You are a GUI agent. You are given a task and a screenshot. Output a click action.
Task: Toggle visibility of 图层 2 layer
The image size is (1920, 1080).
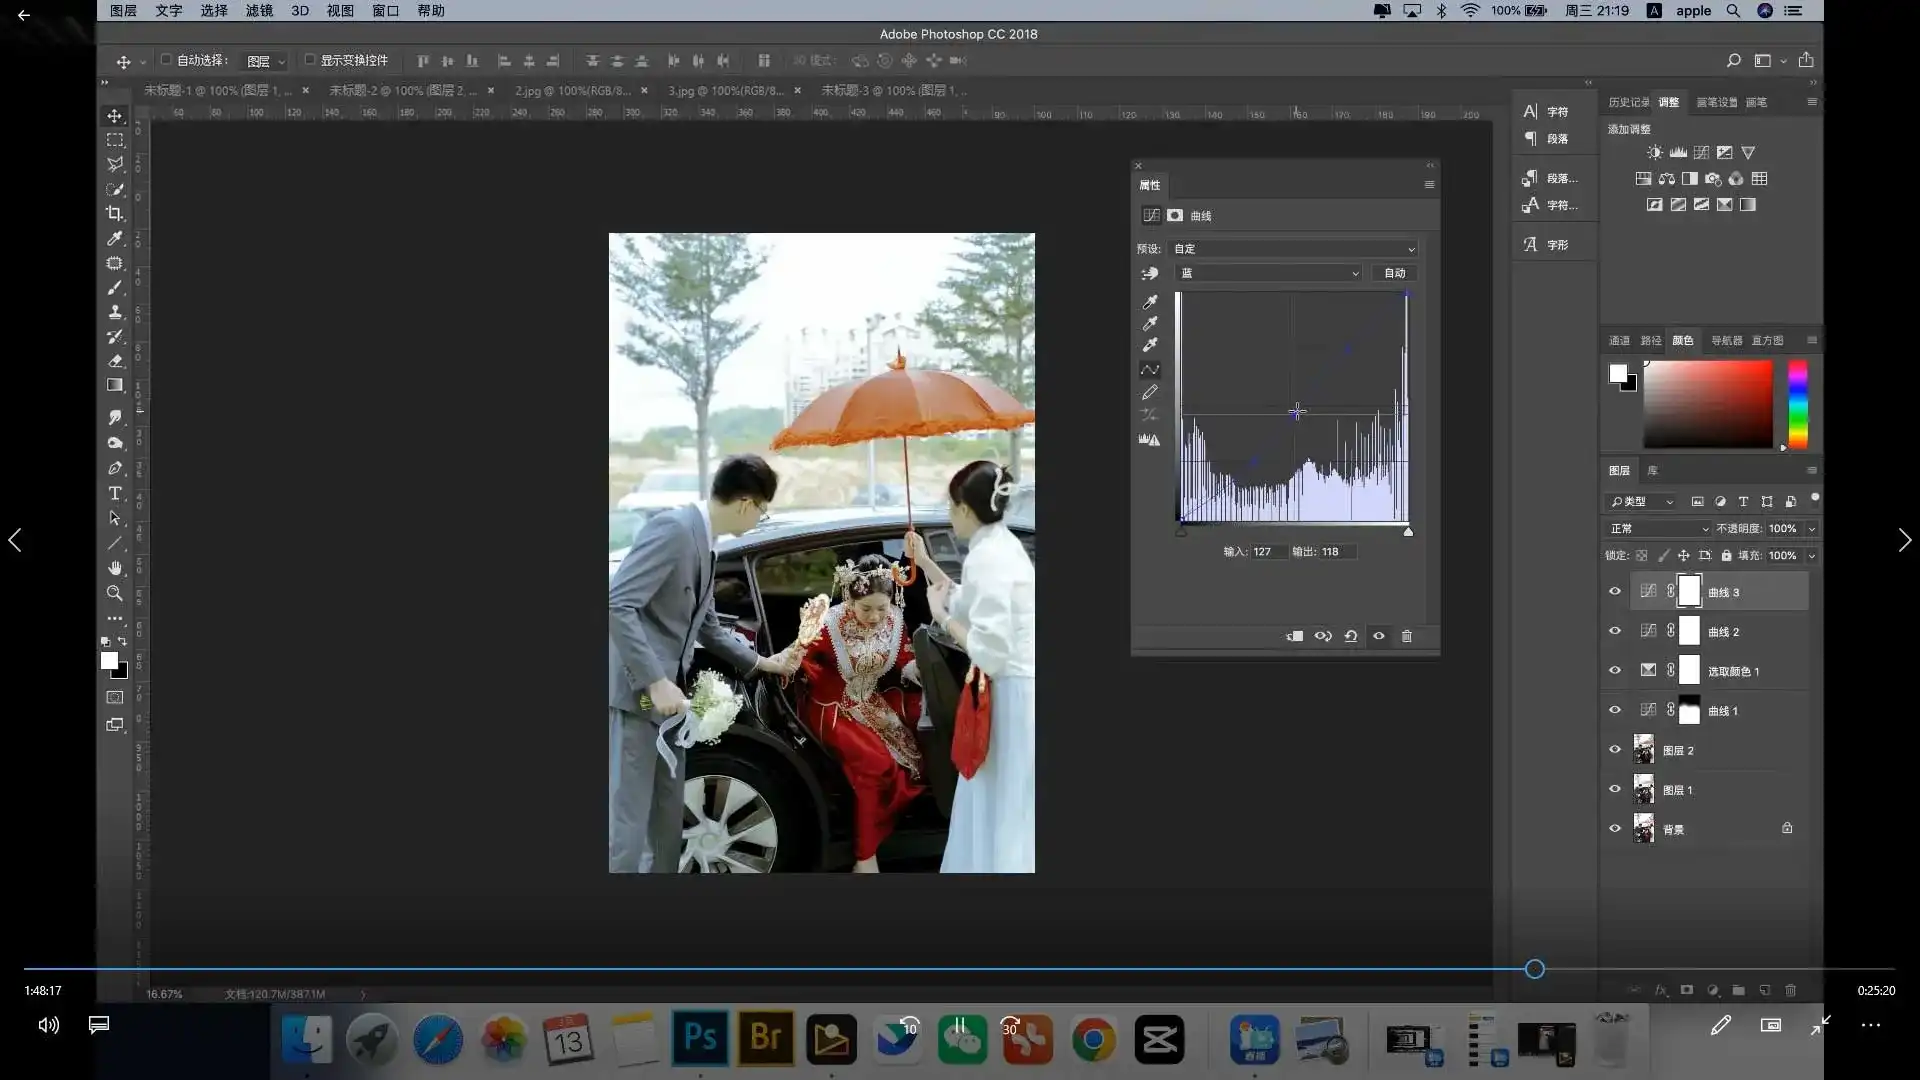coord(1614,749)
